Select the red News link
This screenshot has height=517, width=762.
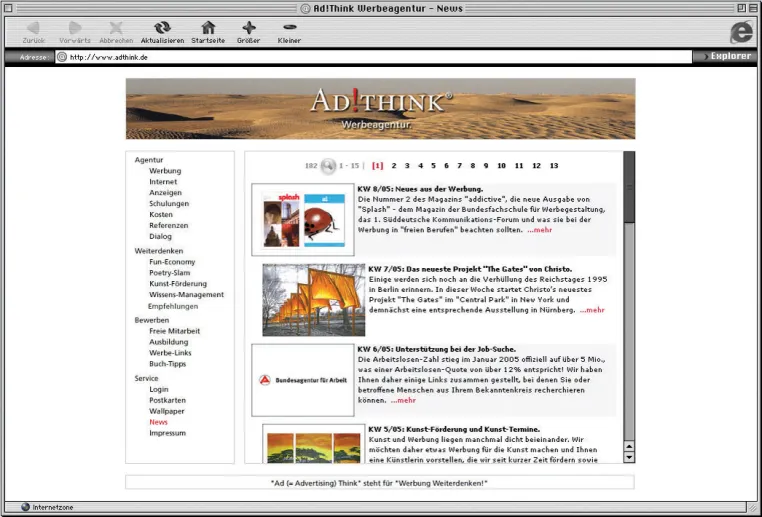pyautogui.click(x=158, y=422)
